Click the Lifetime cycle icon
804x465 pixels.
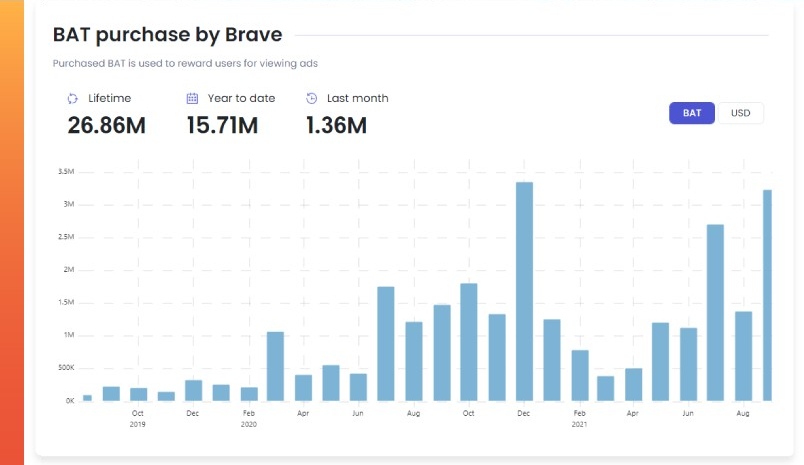(72, 98)
